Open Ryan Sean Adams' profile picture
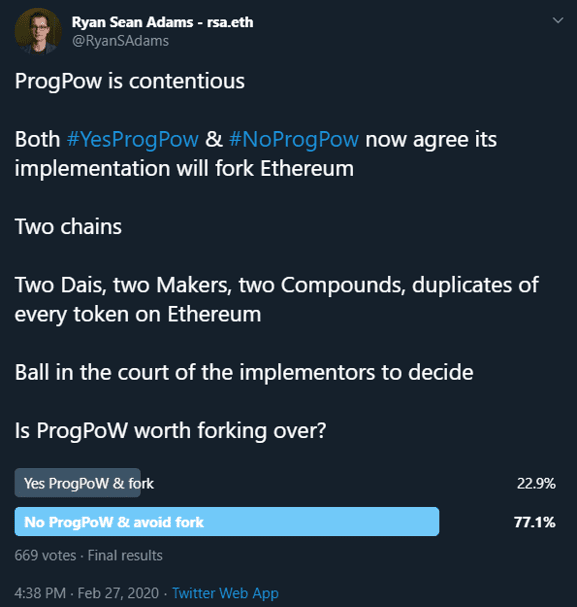Image resolution: width=577 pixels, height=607 pixels. (x=38, y=31)
